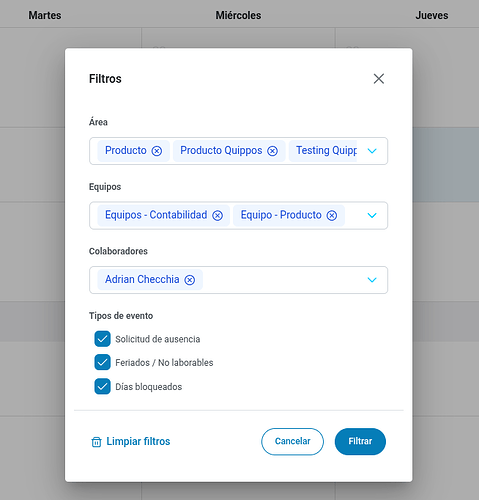Disable the Días bloqueados checkbox
Image resolution: width=479 pixels, height=500 pixels.
point(102,386)
